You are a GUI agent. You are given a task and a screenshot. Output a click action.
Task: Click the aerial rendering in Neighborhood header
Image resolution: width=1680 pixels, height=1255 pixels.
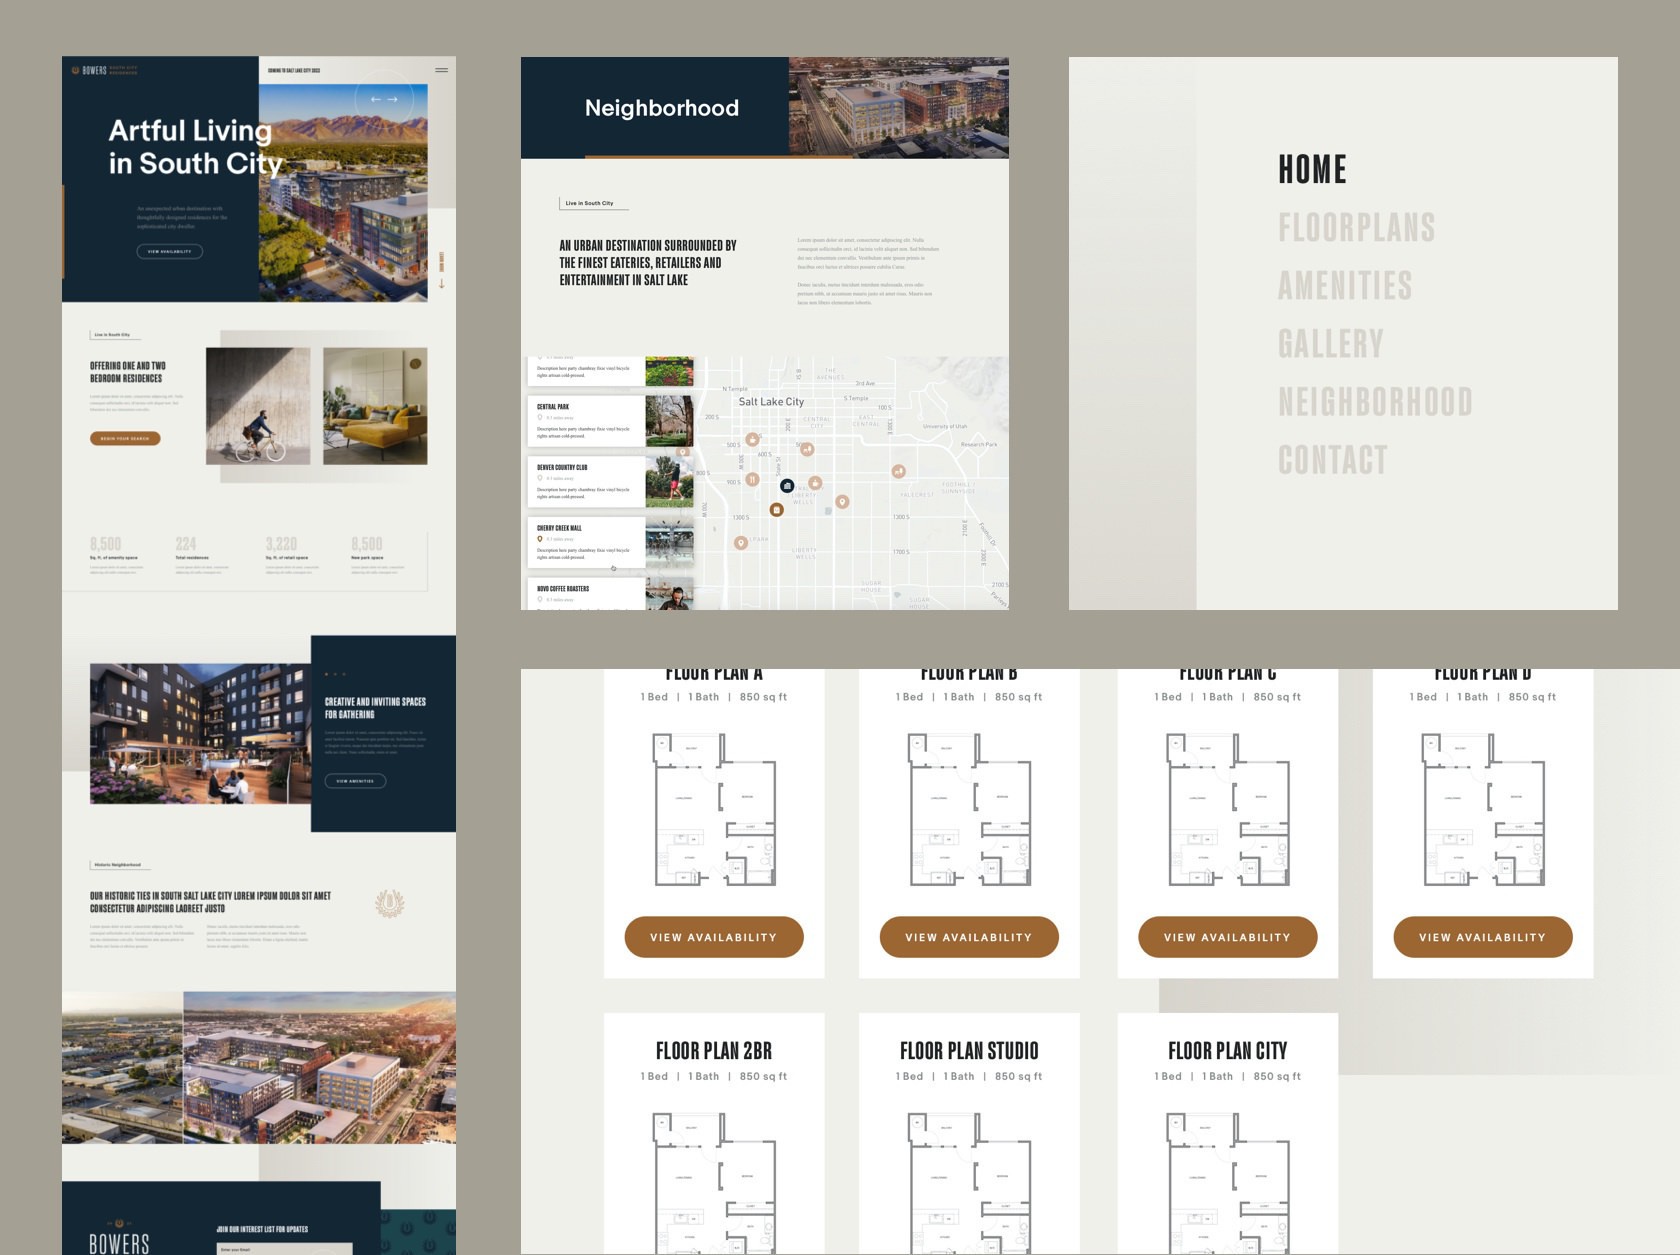click(899, 108)
